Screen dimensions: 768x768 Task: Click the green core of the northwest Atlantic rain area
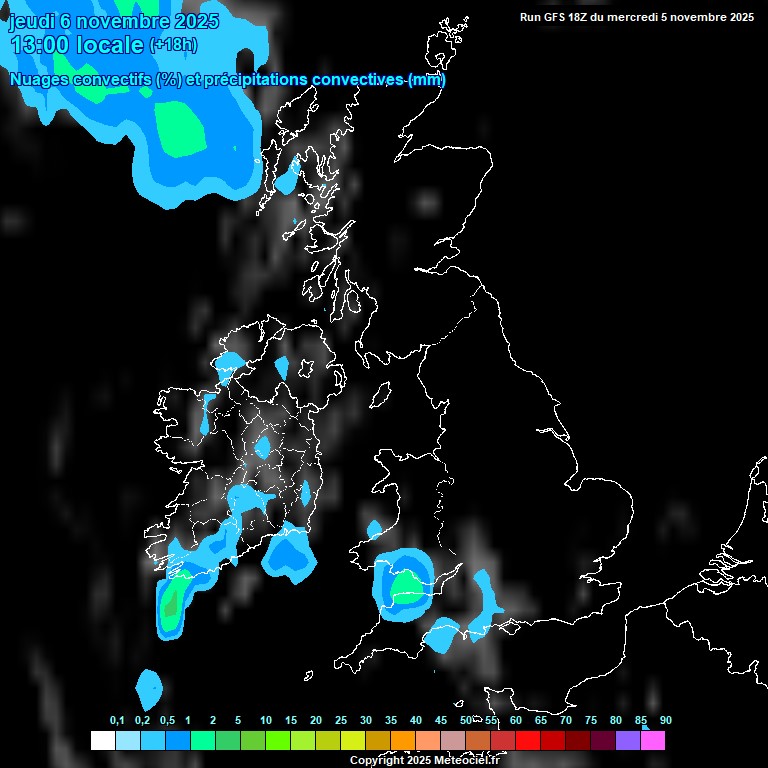[x=180, y=127]
